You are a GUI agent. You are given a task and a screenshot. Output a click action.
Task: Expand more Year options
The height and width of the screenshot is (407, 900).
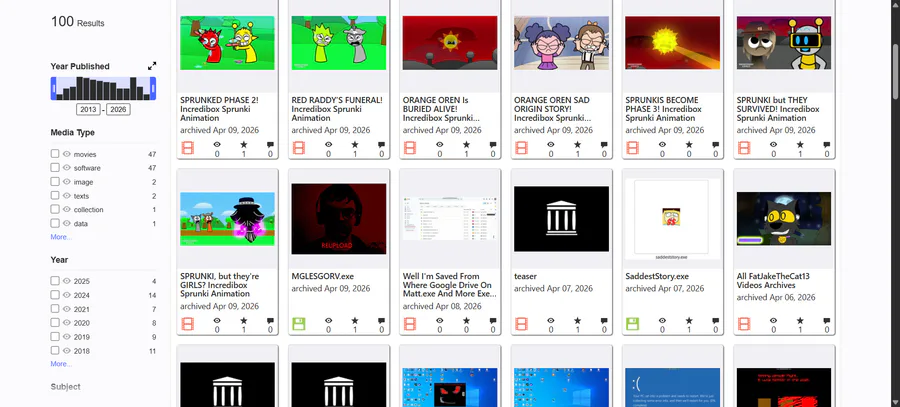(x=61, y=363)
